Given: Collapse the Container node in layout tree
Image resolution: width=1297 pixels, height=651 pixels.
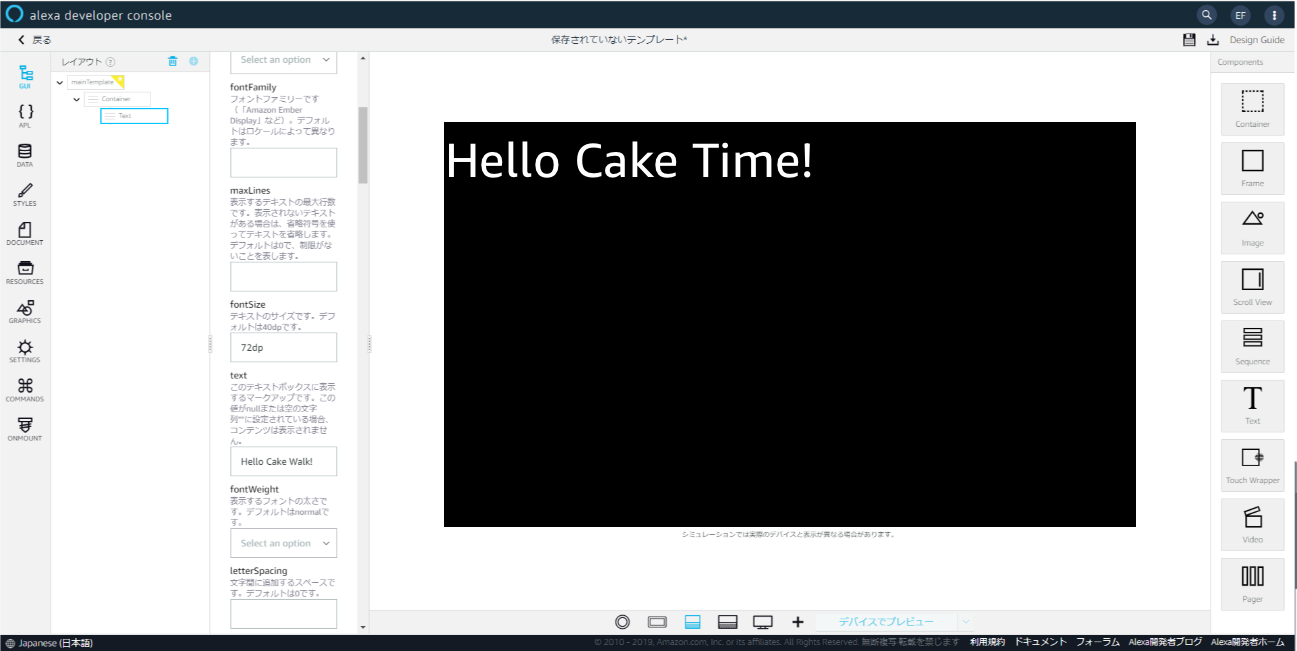Looking at the screenshot, I should pos(76,99).
